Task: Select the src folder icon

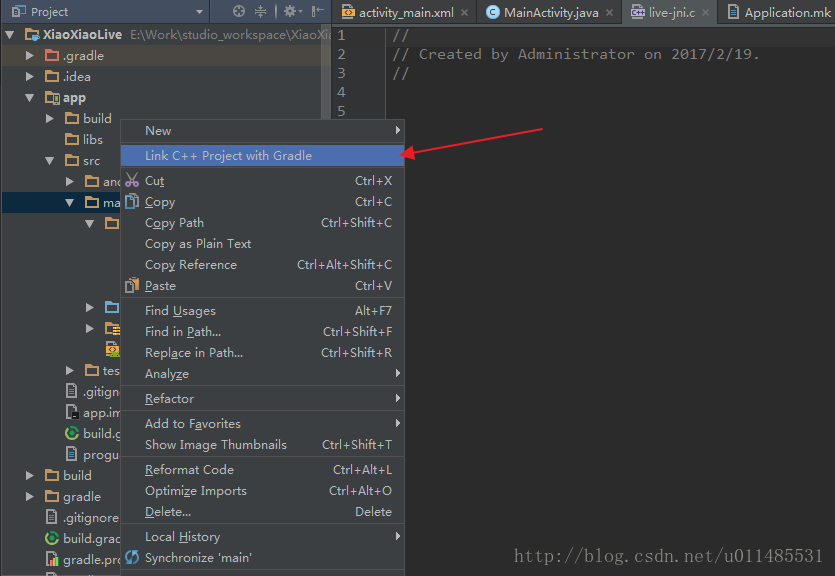Action: click(x=72, y=160)
